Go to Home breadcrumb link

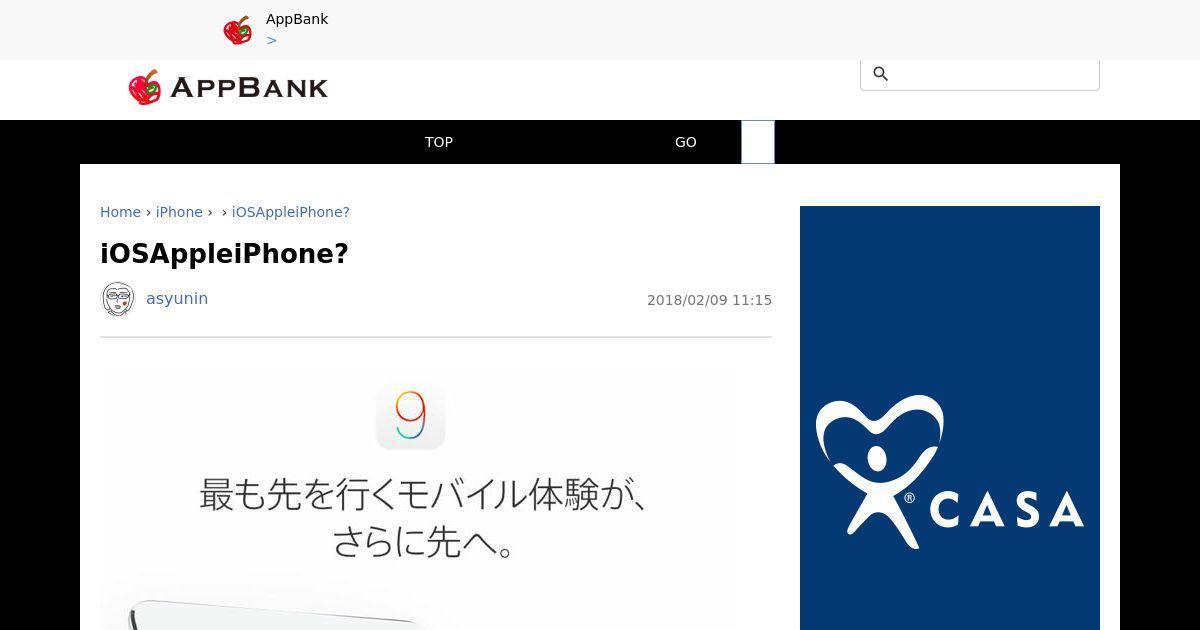click(120, 212)
